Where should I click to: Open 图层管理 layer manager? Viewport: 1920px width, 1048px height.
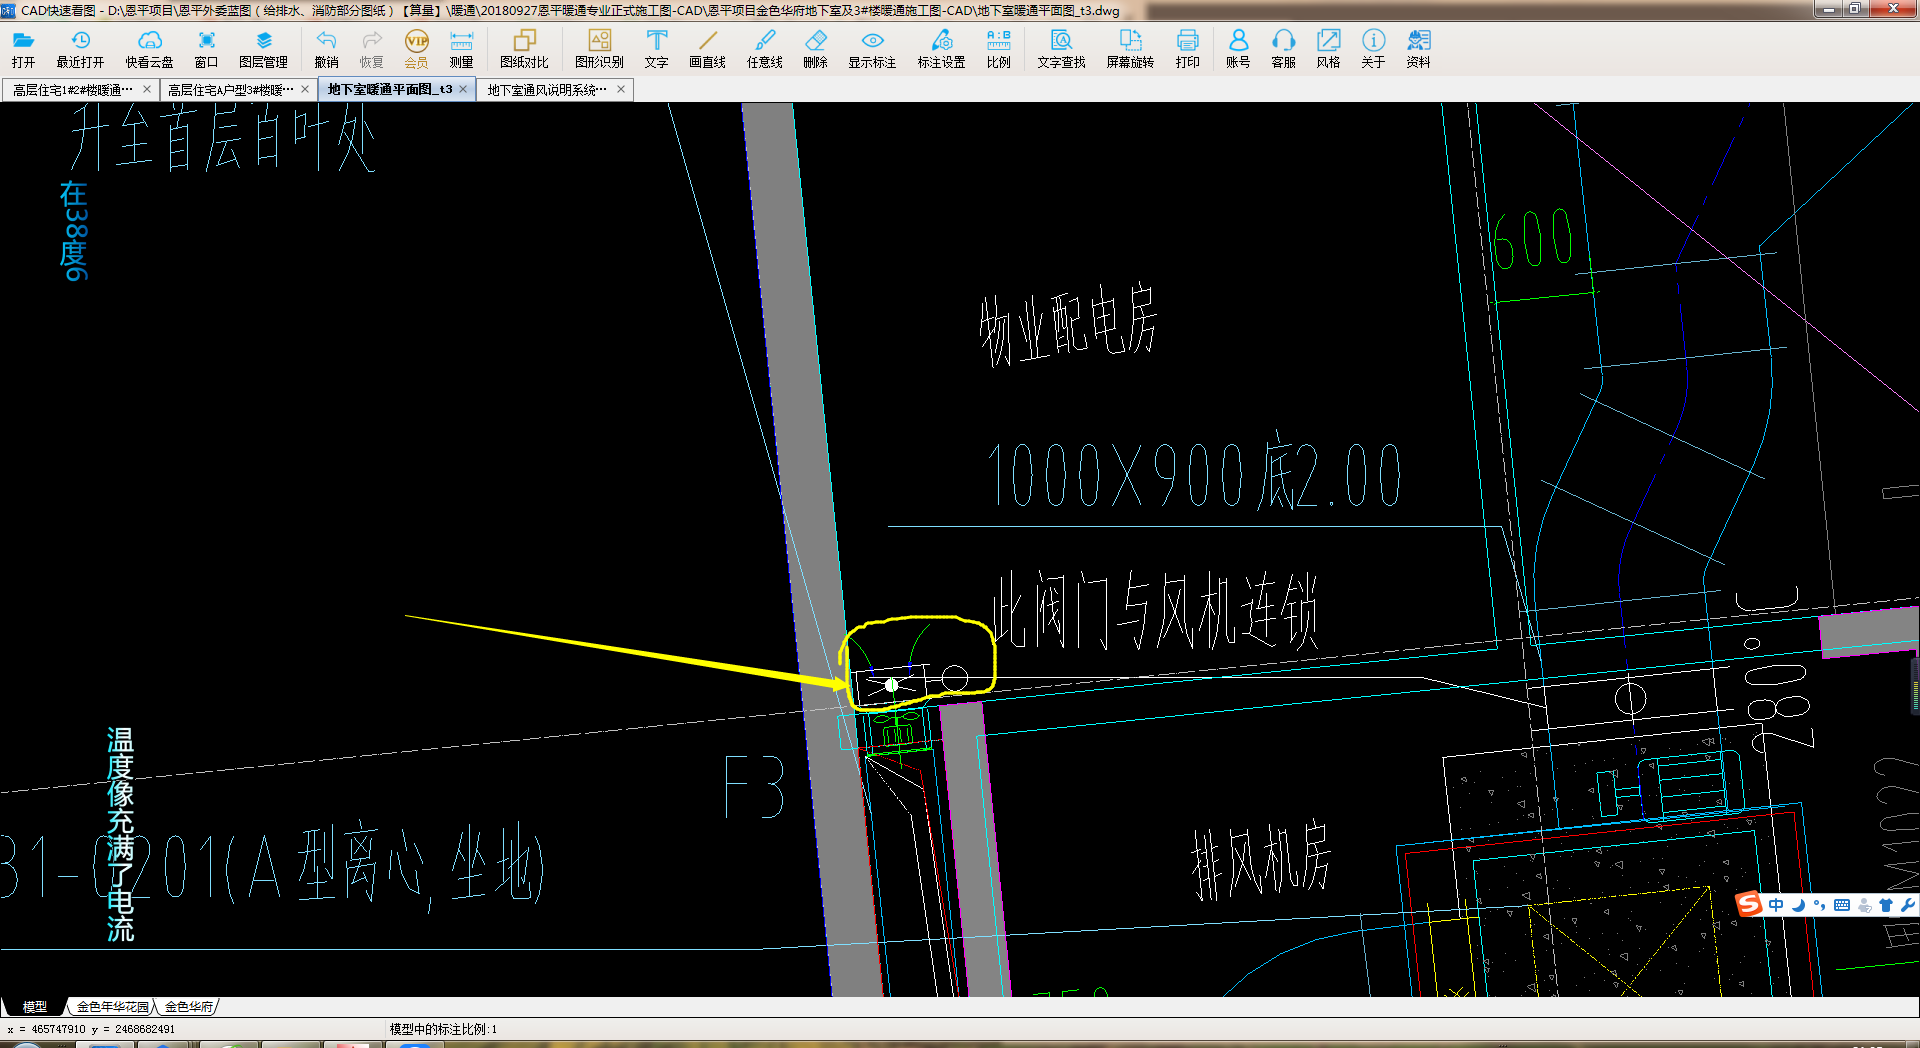tap(263, 48)
